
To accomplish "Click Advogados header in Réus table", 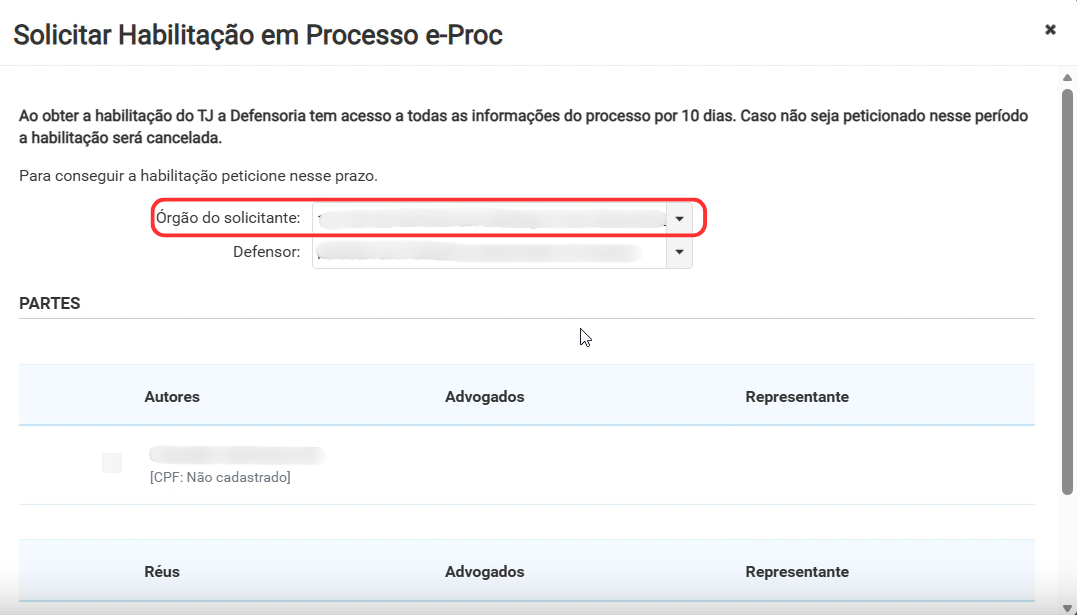I will (484, 572).
